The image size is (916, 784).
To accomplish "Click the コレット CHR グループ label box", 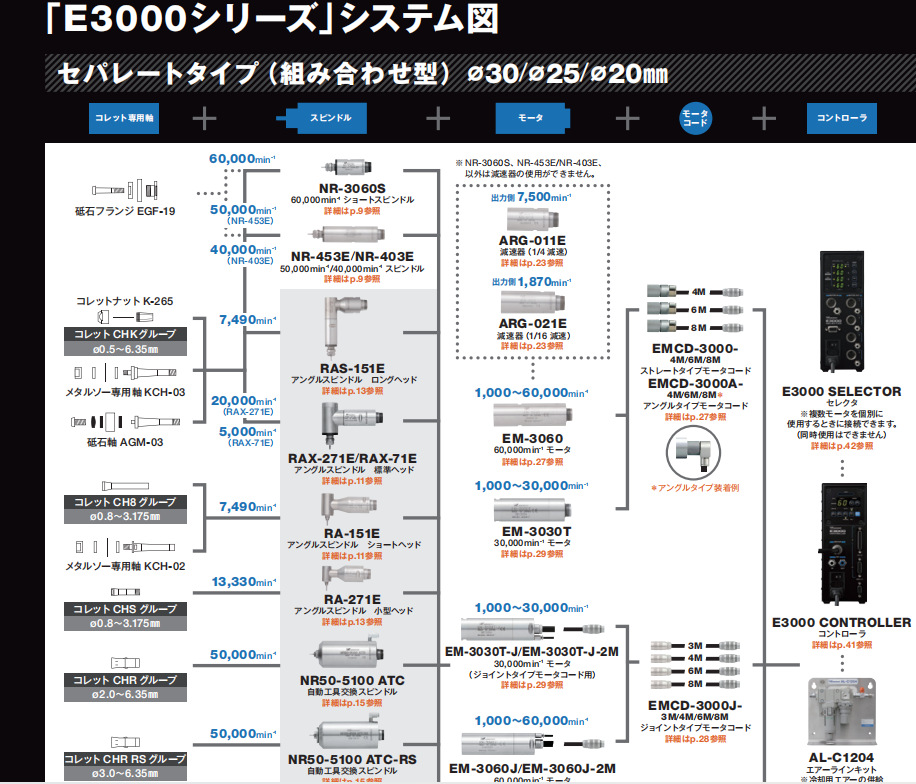I will (125, 687).
